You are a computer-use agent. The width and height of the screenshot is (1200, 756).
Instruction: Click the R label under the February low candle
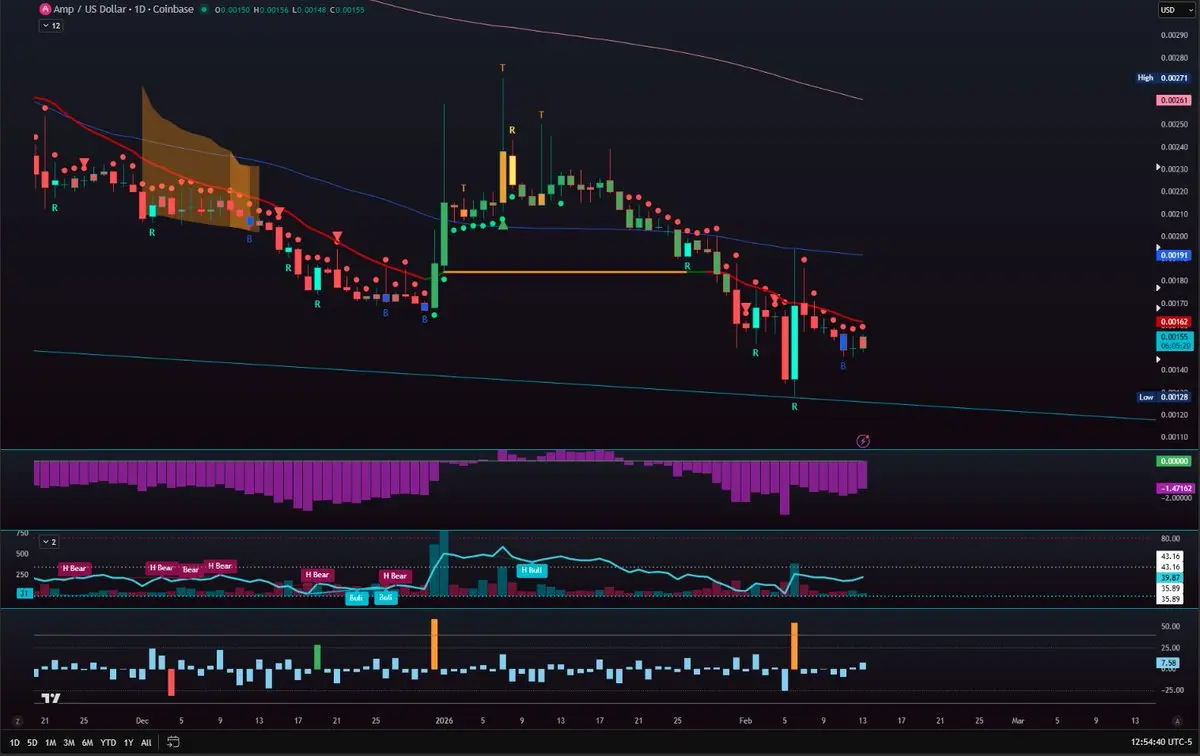795,407
